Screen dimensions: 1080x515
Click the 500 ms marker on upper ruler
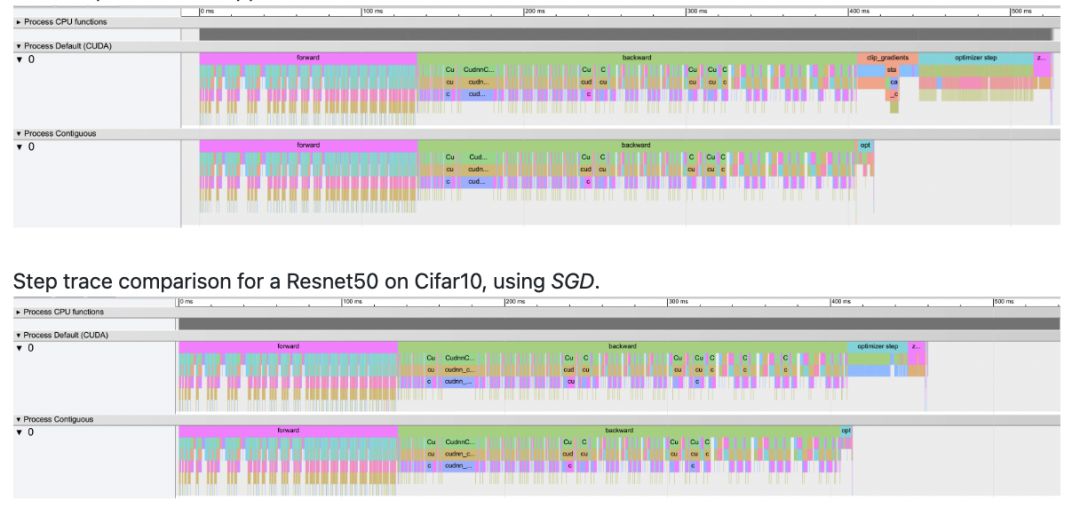click(1021, 11)
